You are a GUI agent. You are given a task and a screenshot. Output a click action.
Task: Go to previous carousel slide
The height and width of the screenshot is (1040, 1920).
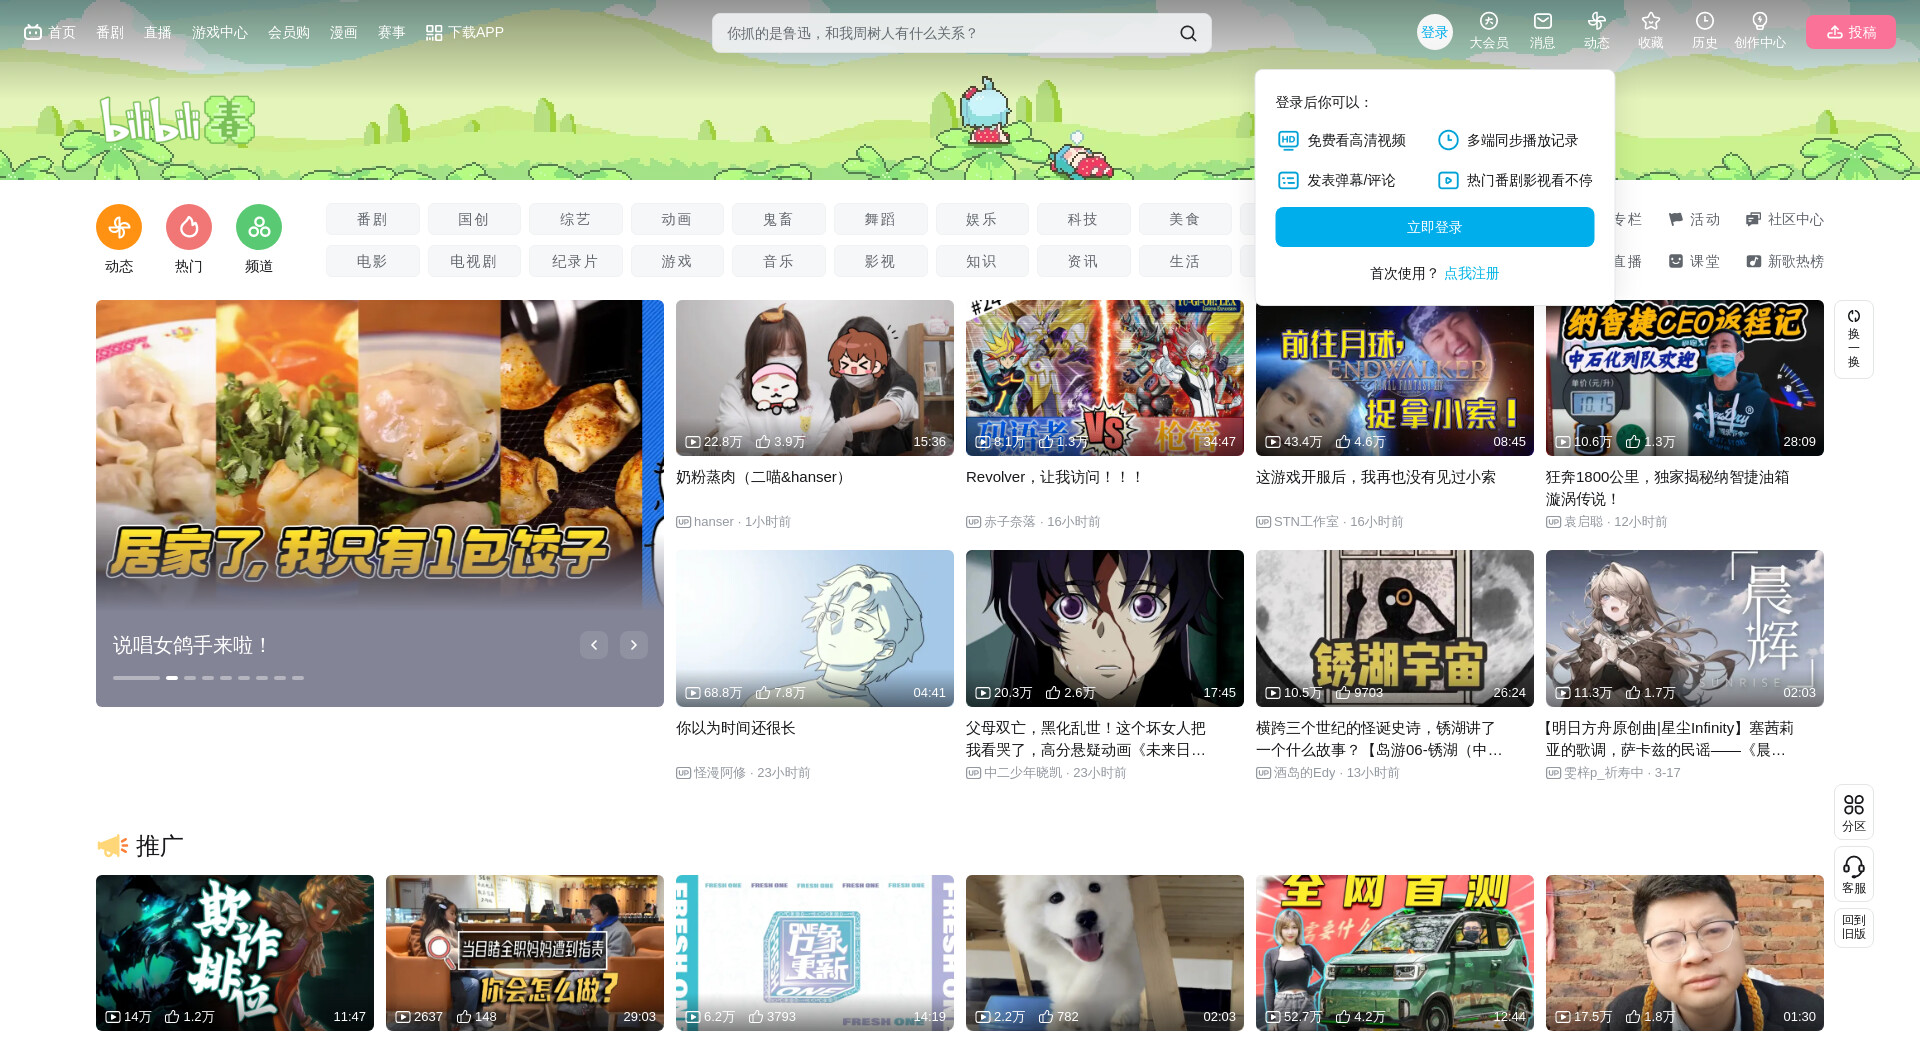(594, 645)
